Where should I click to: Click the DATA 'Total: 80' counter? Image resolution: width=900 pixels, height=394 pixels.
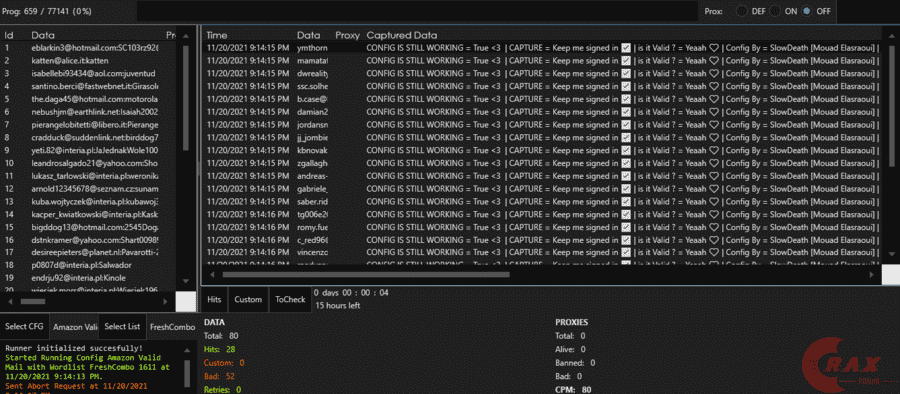[x=221, y=336]
